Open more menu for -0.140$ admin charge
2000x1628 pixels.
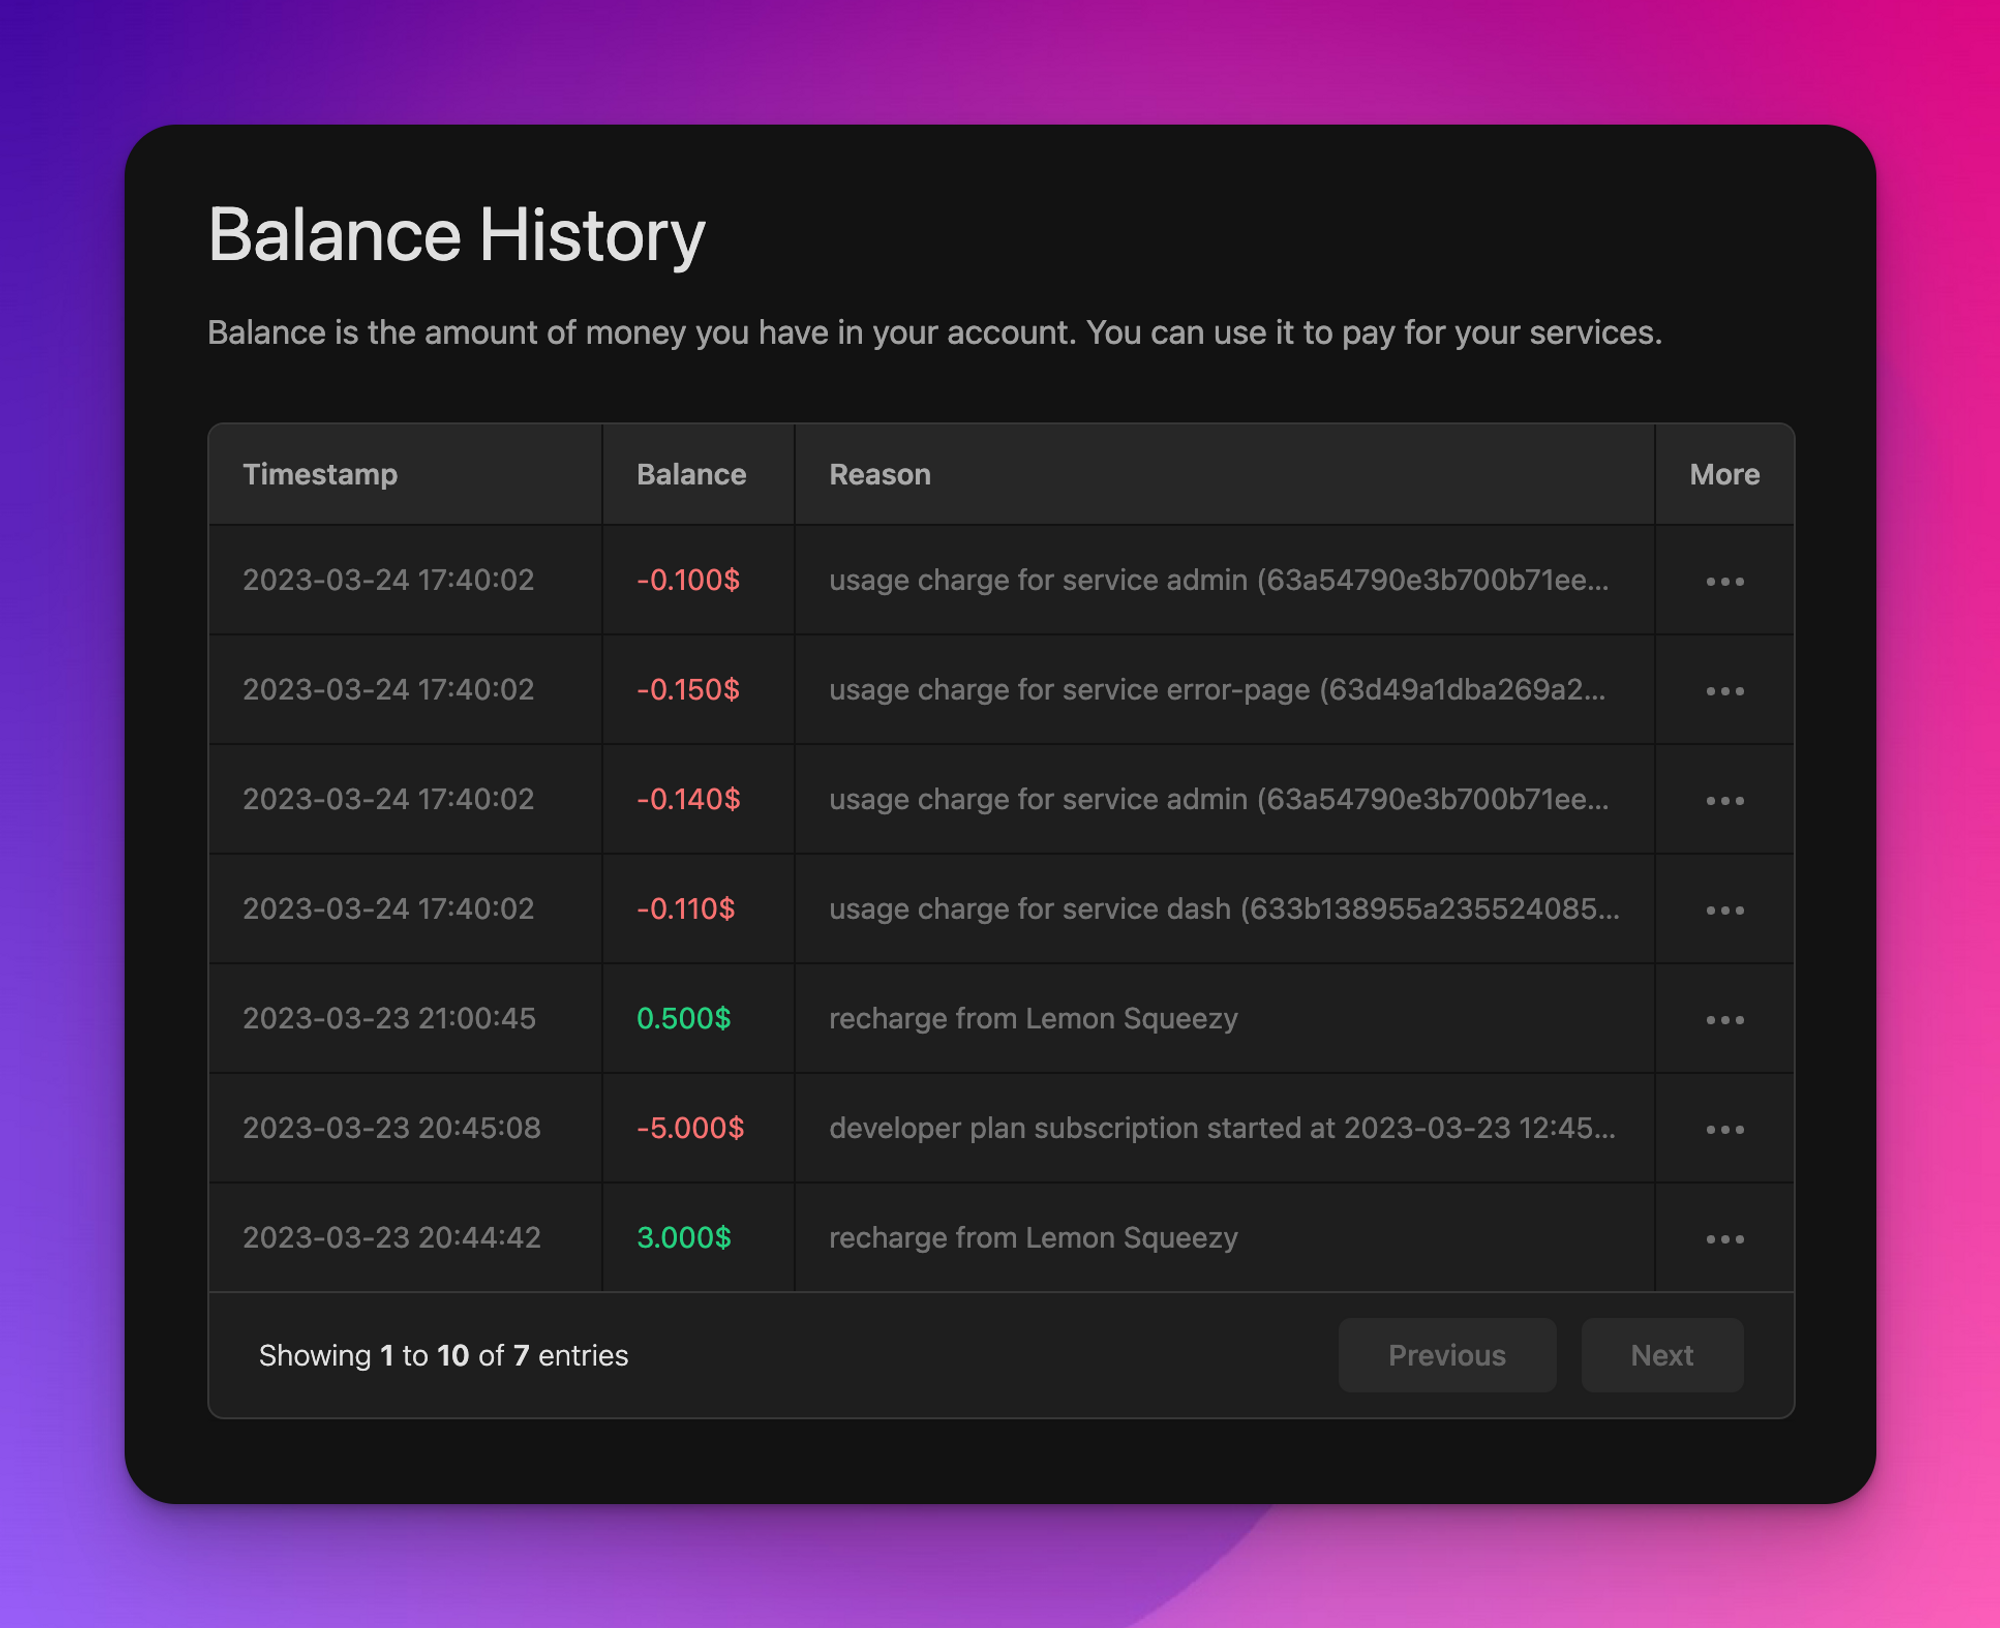[x=1724, y=800]
